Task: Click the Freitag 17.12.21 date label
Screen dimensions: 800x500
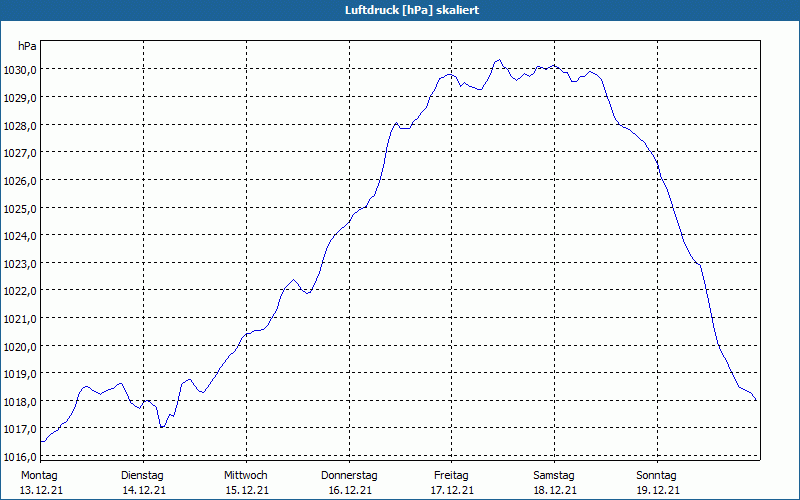Action: tap(452, 483)
